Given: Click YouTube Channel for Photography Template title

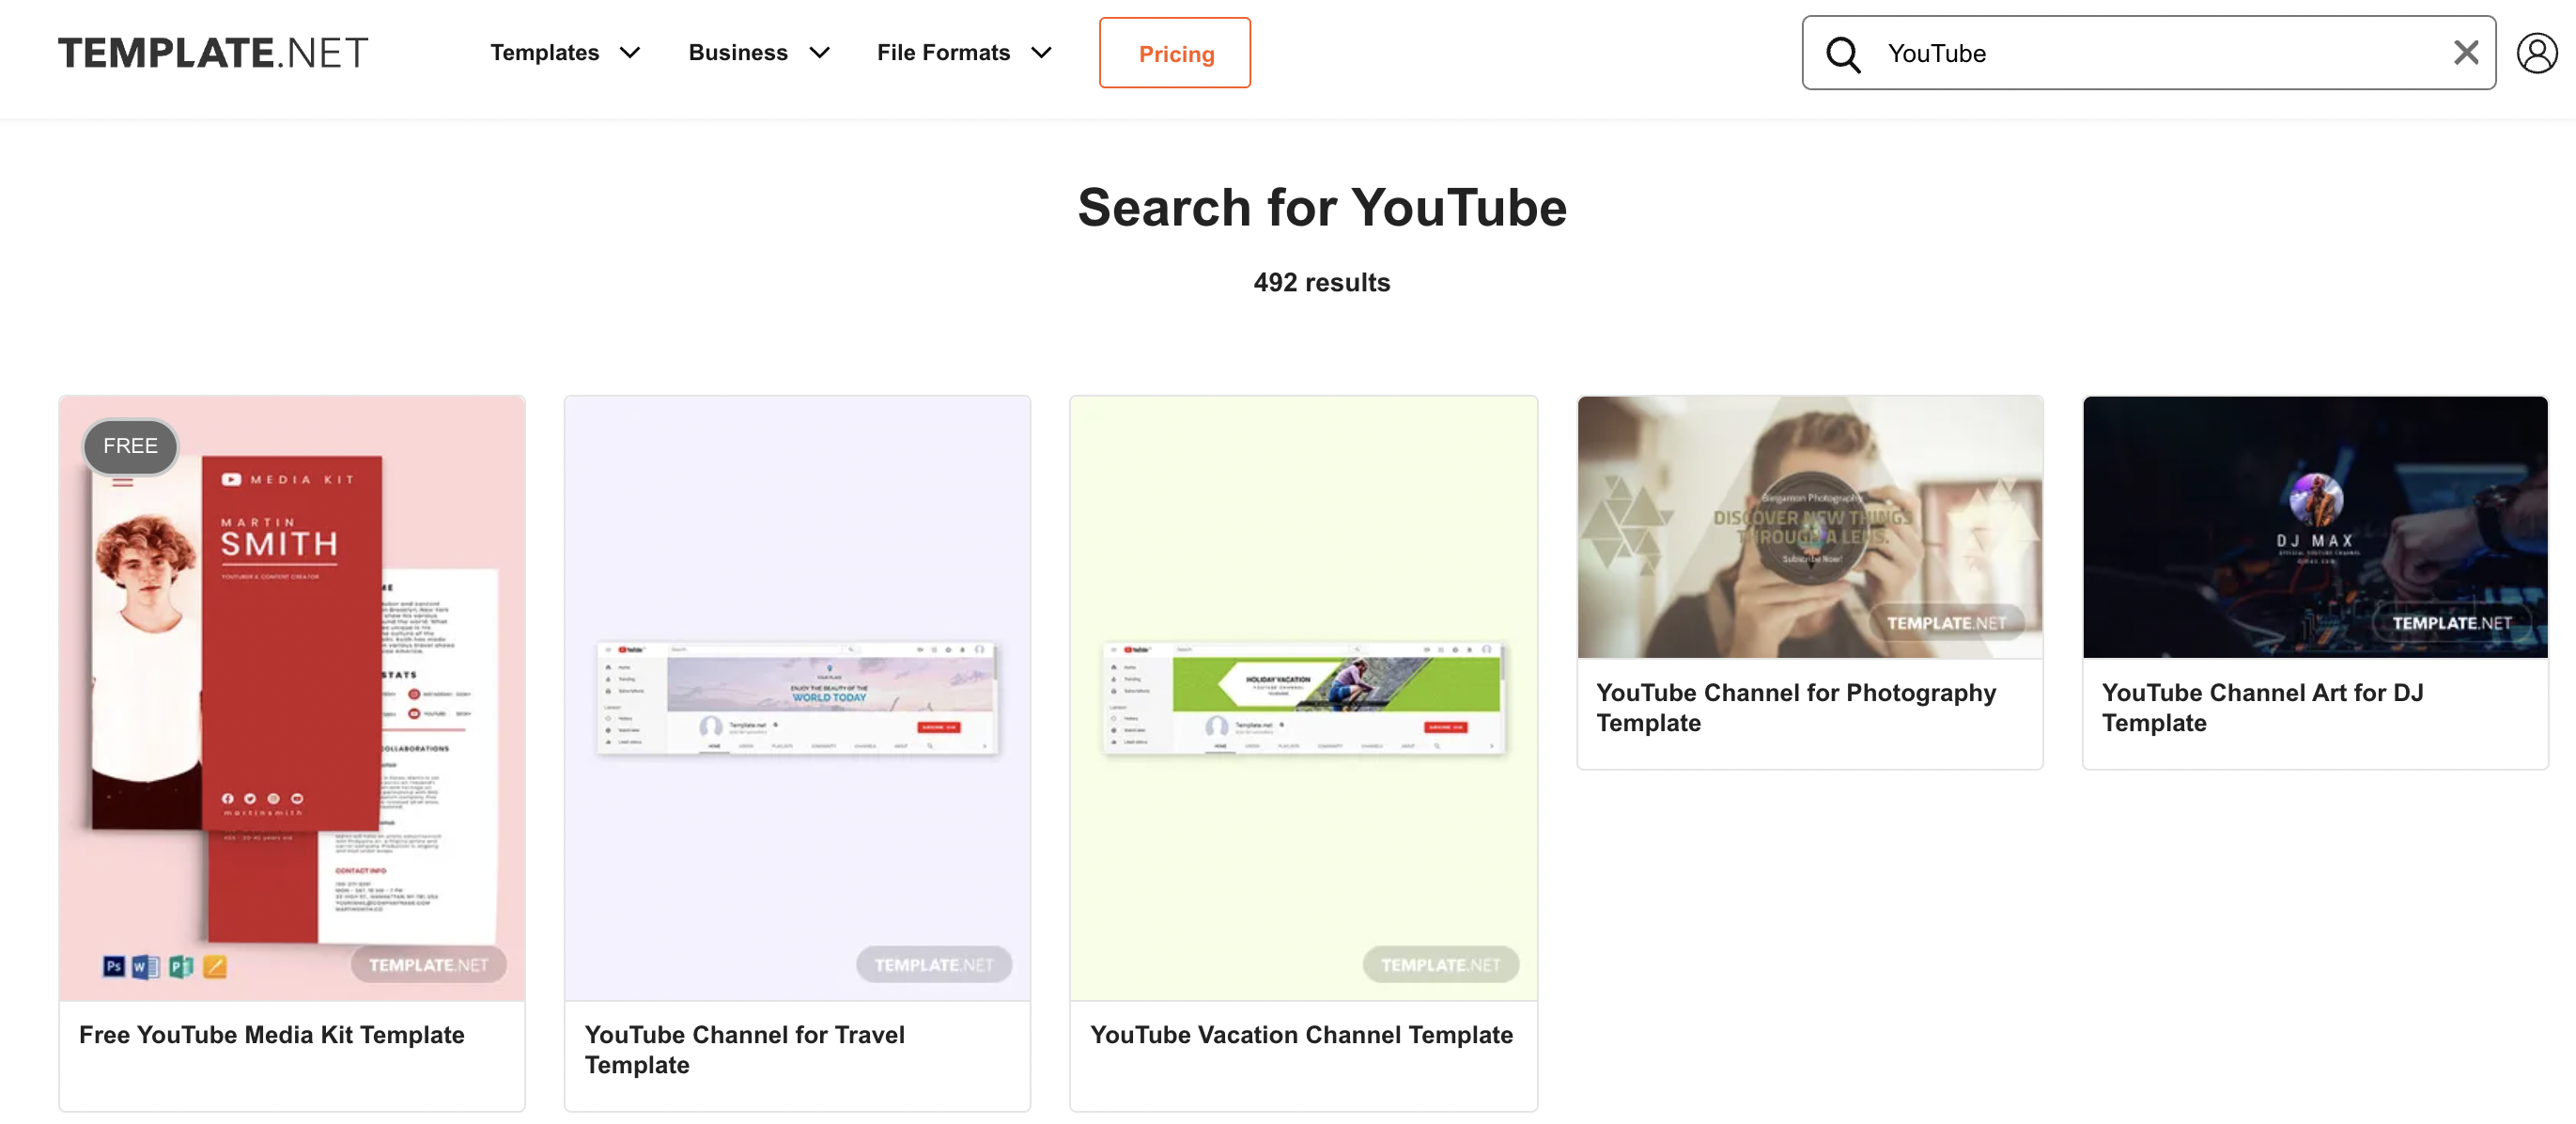Looking at the screenshot, I should [x=1796, y=708].
